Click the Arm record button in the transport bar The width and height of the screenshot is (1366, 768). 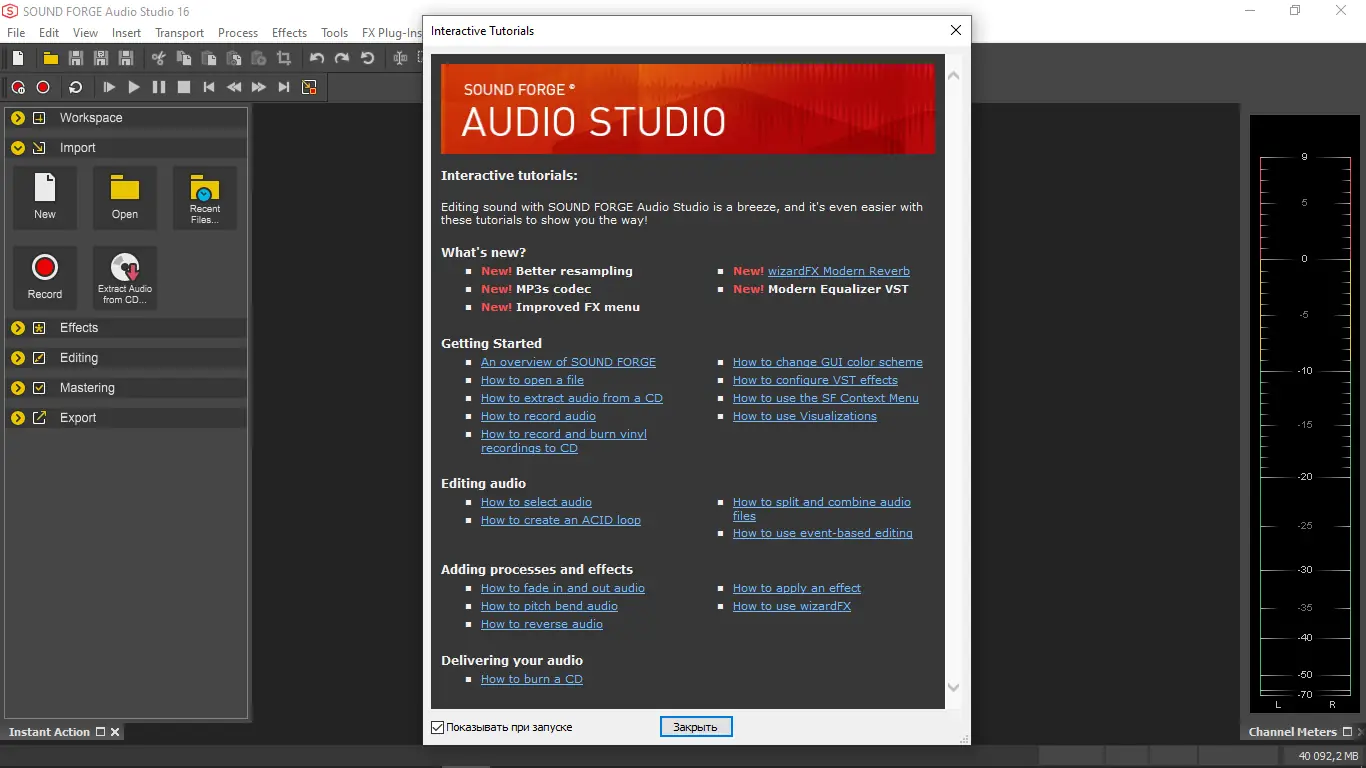[18, 87]
